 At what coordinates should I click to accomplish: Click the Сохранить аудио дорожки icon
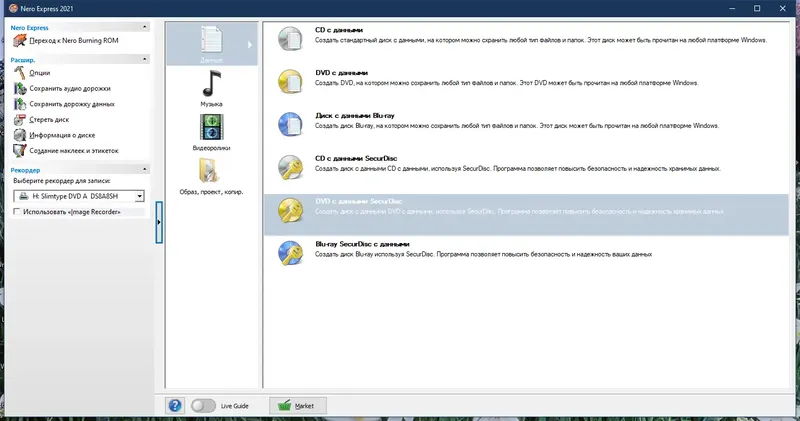(20, 88)
